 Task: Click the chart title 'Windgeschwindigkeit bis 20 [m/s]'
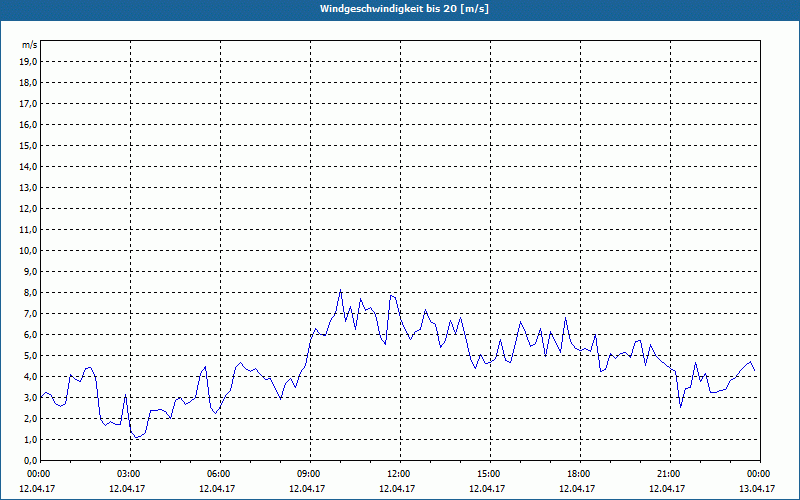(x=404, y=9)
